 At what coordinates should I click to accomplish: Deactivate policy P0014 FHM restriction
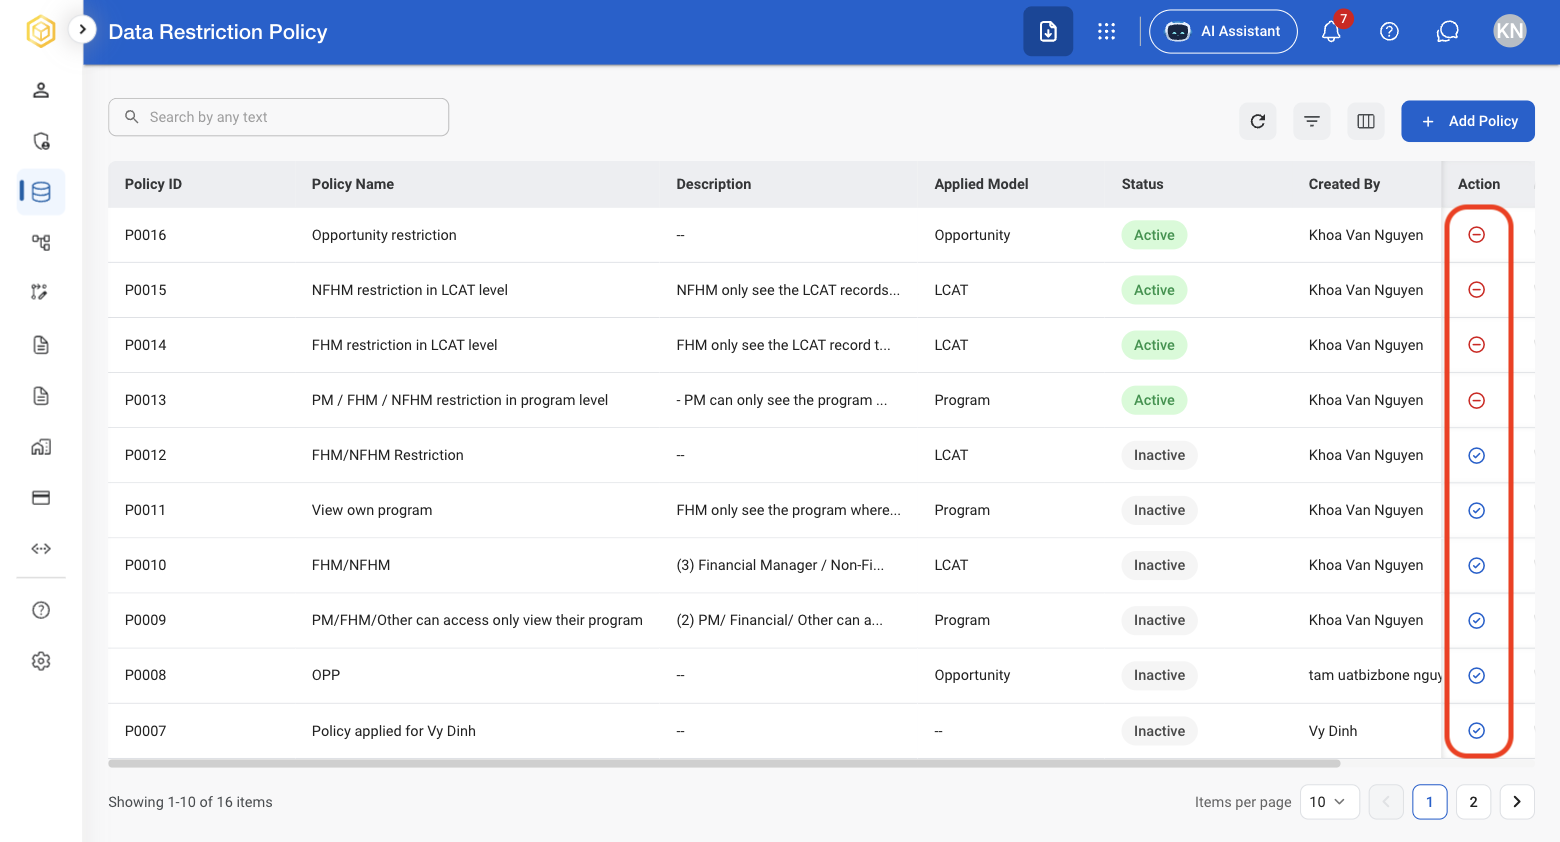coord(1476,345)
